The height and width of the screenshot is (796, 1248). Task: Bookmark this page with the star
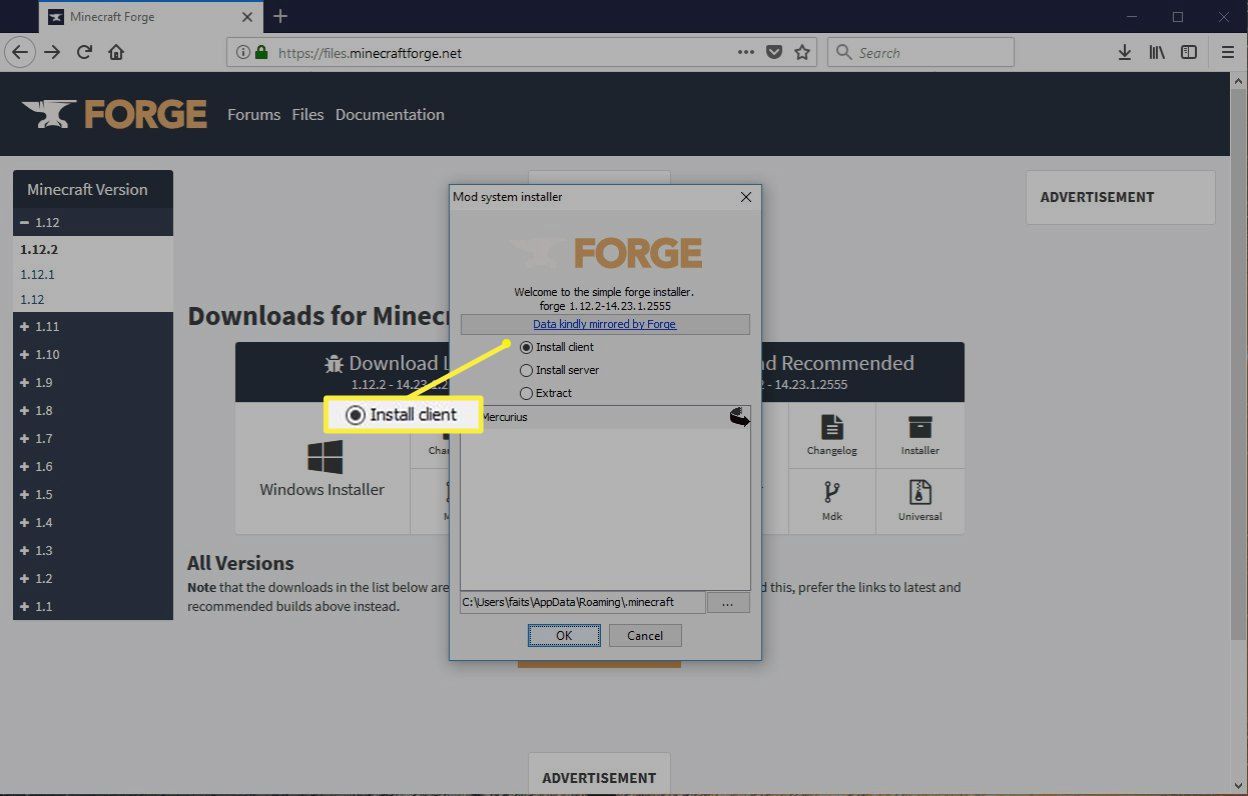coord(802,52)
